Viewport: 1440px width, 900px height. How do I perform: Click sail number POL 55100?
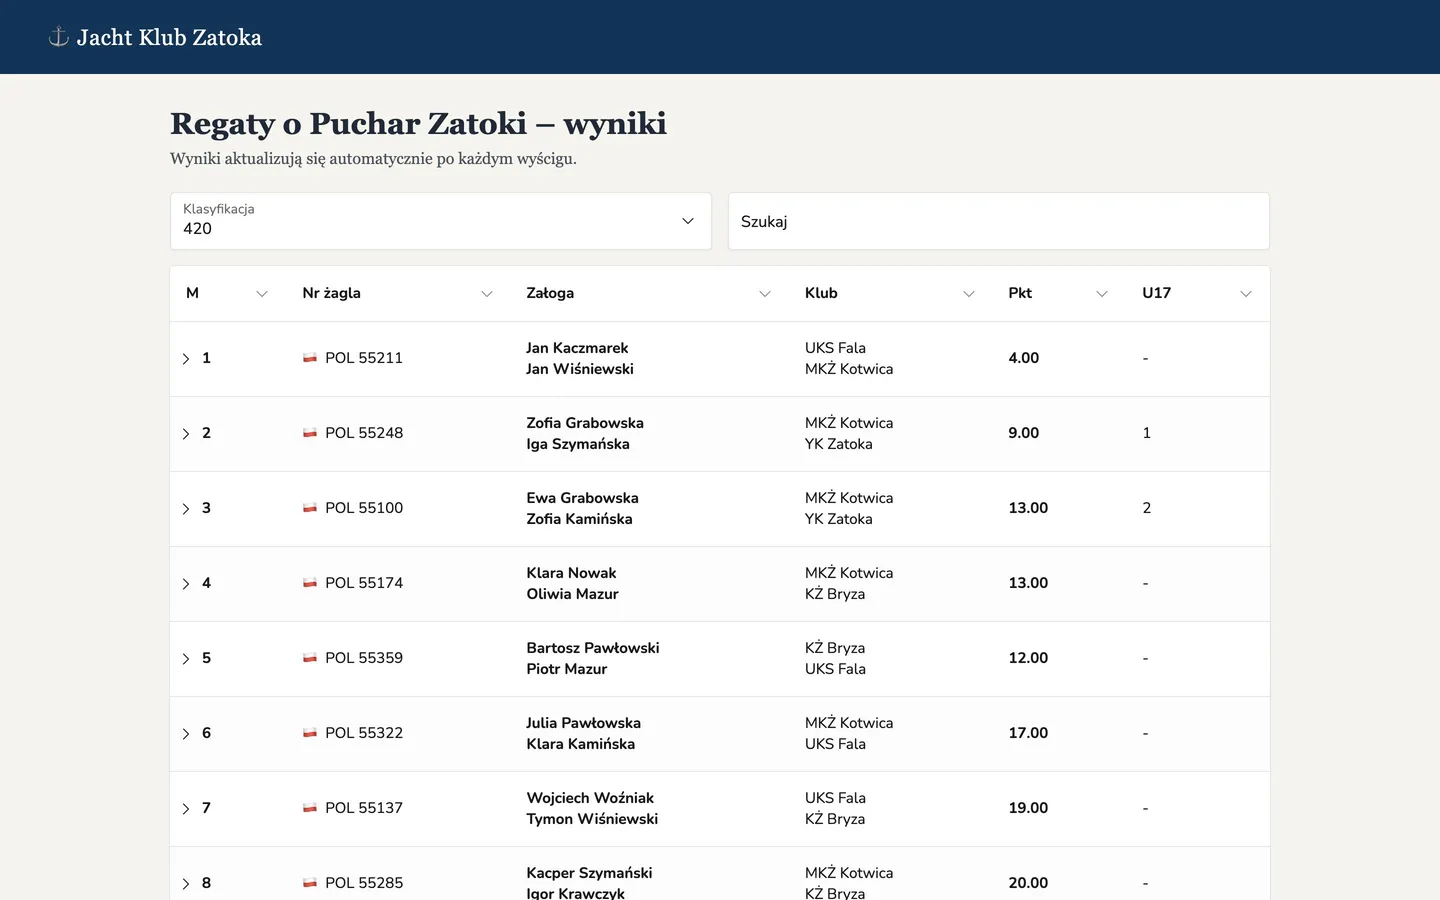pyautogui.click(x=364, y=508)
